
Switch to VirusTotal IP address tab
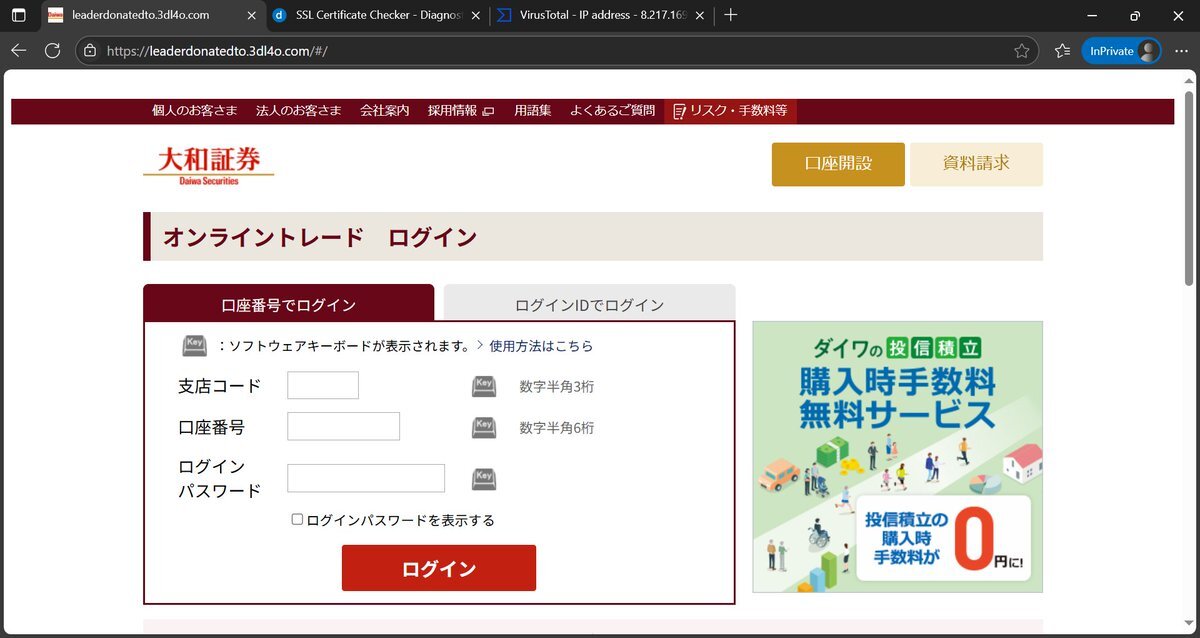(x=603, y=15)
